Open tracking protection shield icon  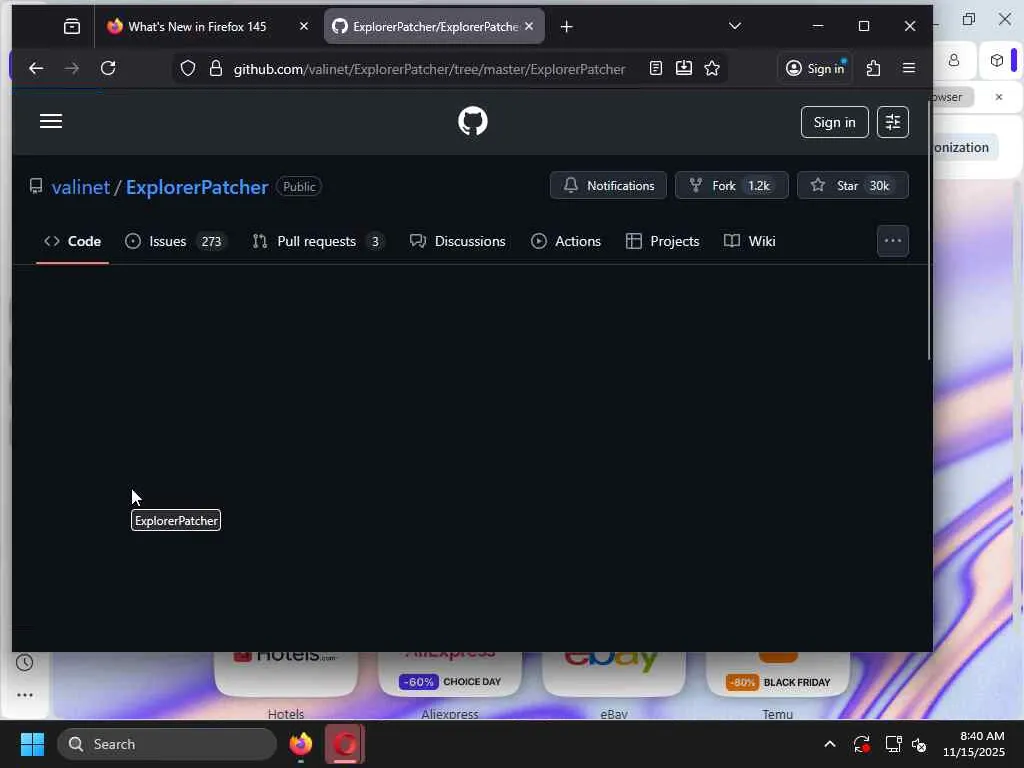coord(187,69)
